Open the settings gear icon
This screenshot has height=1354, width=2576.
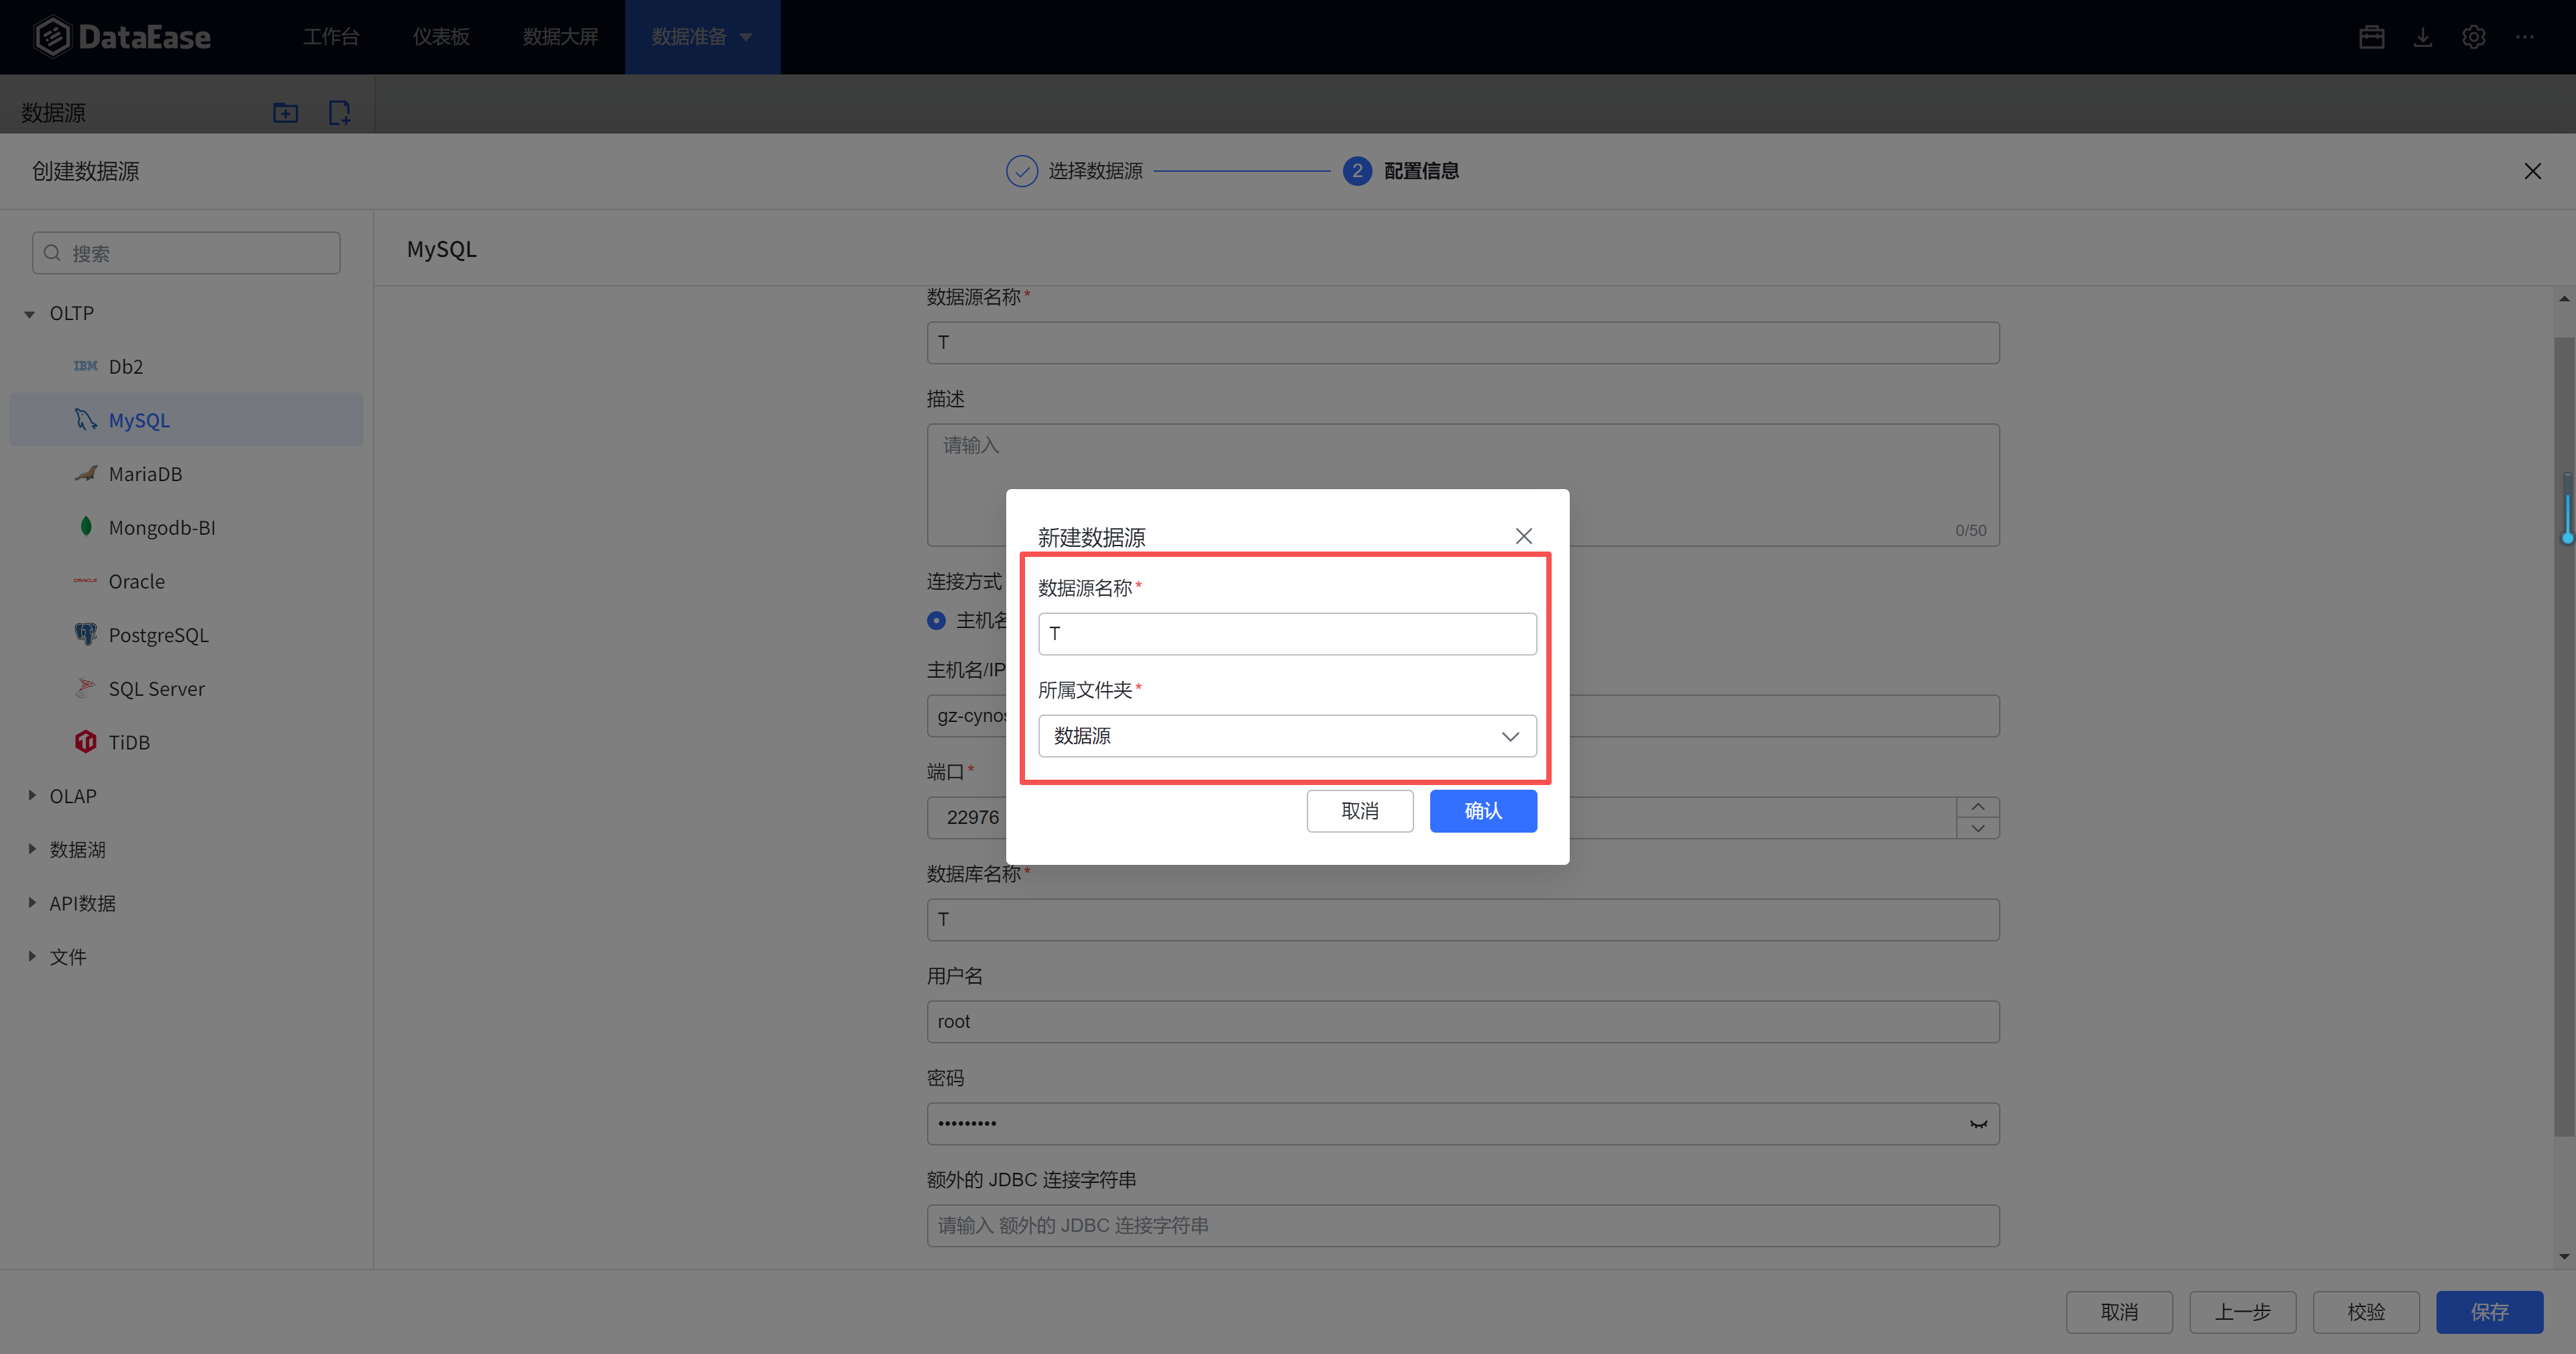coord(2473,37)
